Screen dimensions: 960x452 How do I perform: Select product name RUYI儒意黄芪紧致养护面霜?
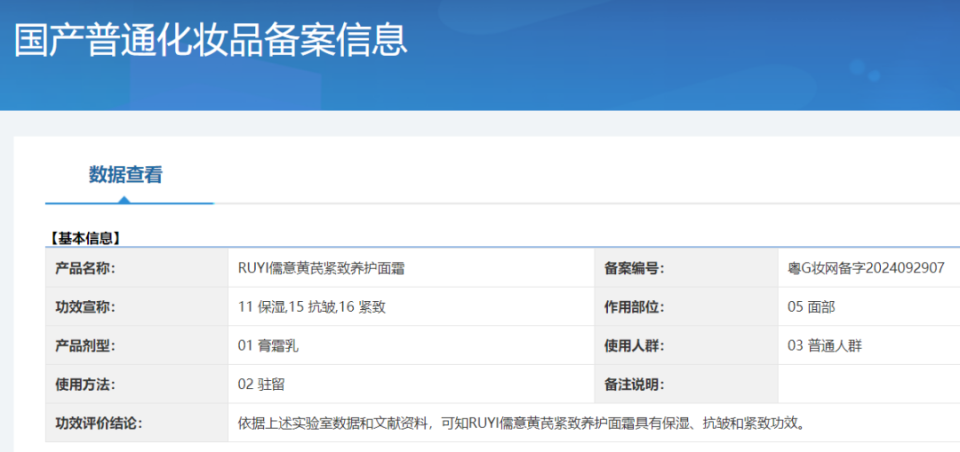(322, 268)
